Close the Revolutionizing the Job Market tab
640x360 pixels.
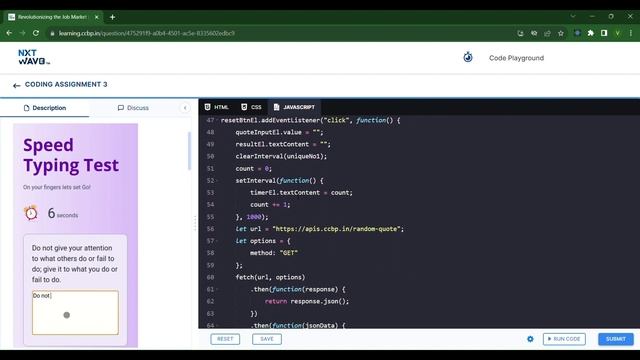96,17
